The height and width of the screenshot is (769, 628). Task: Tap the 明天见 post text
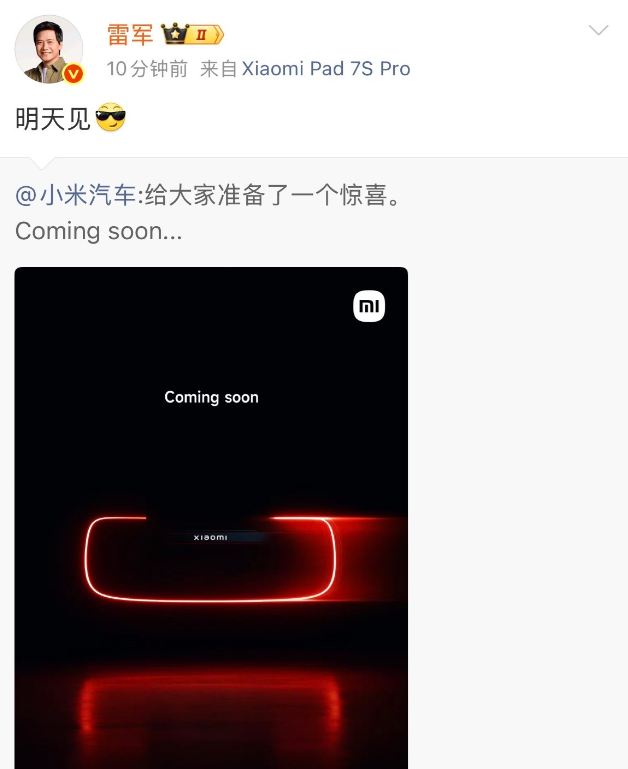click(x=53, y=119)
